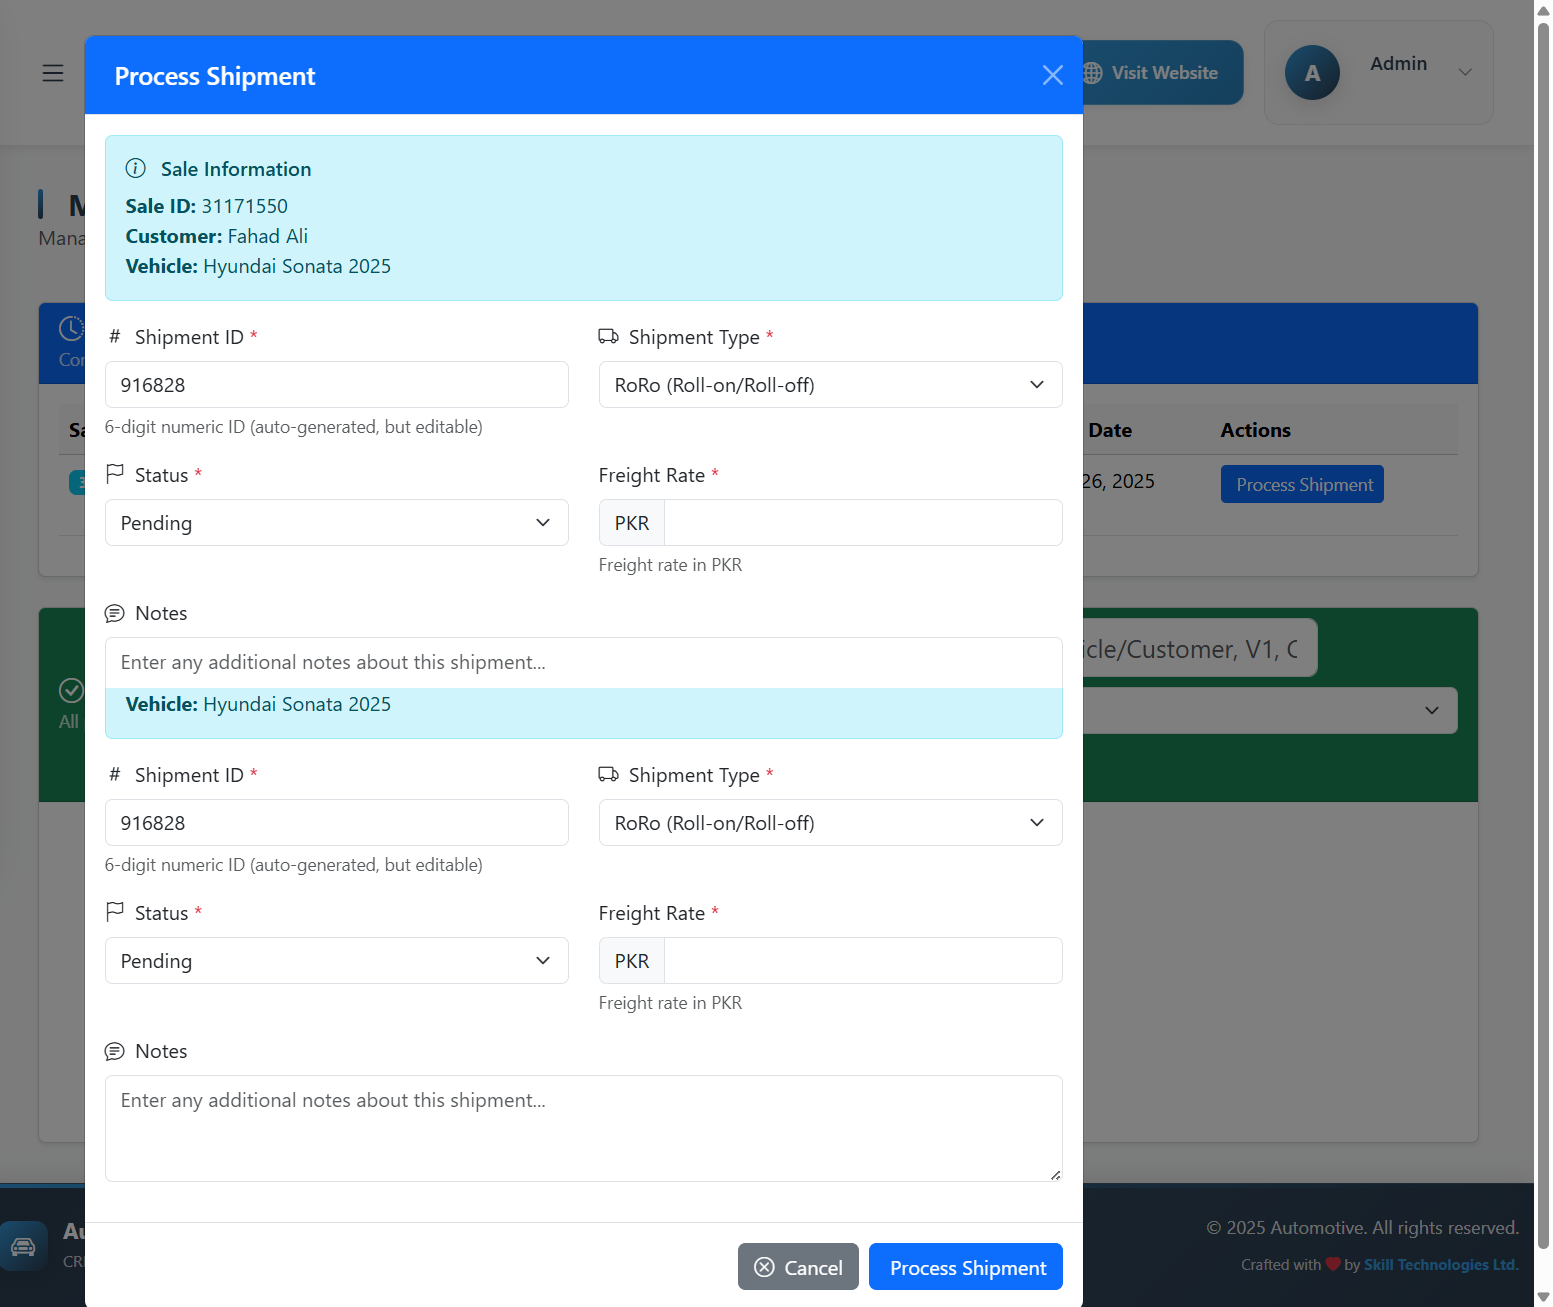The width and height of the screenshot is (1553, 1307).
Task: Click the hamburger menu icon
Action: tap(53, 73)
